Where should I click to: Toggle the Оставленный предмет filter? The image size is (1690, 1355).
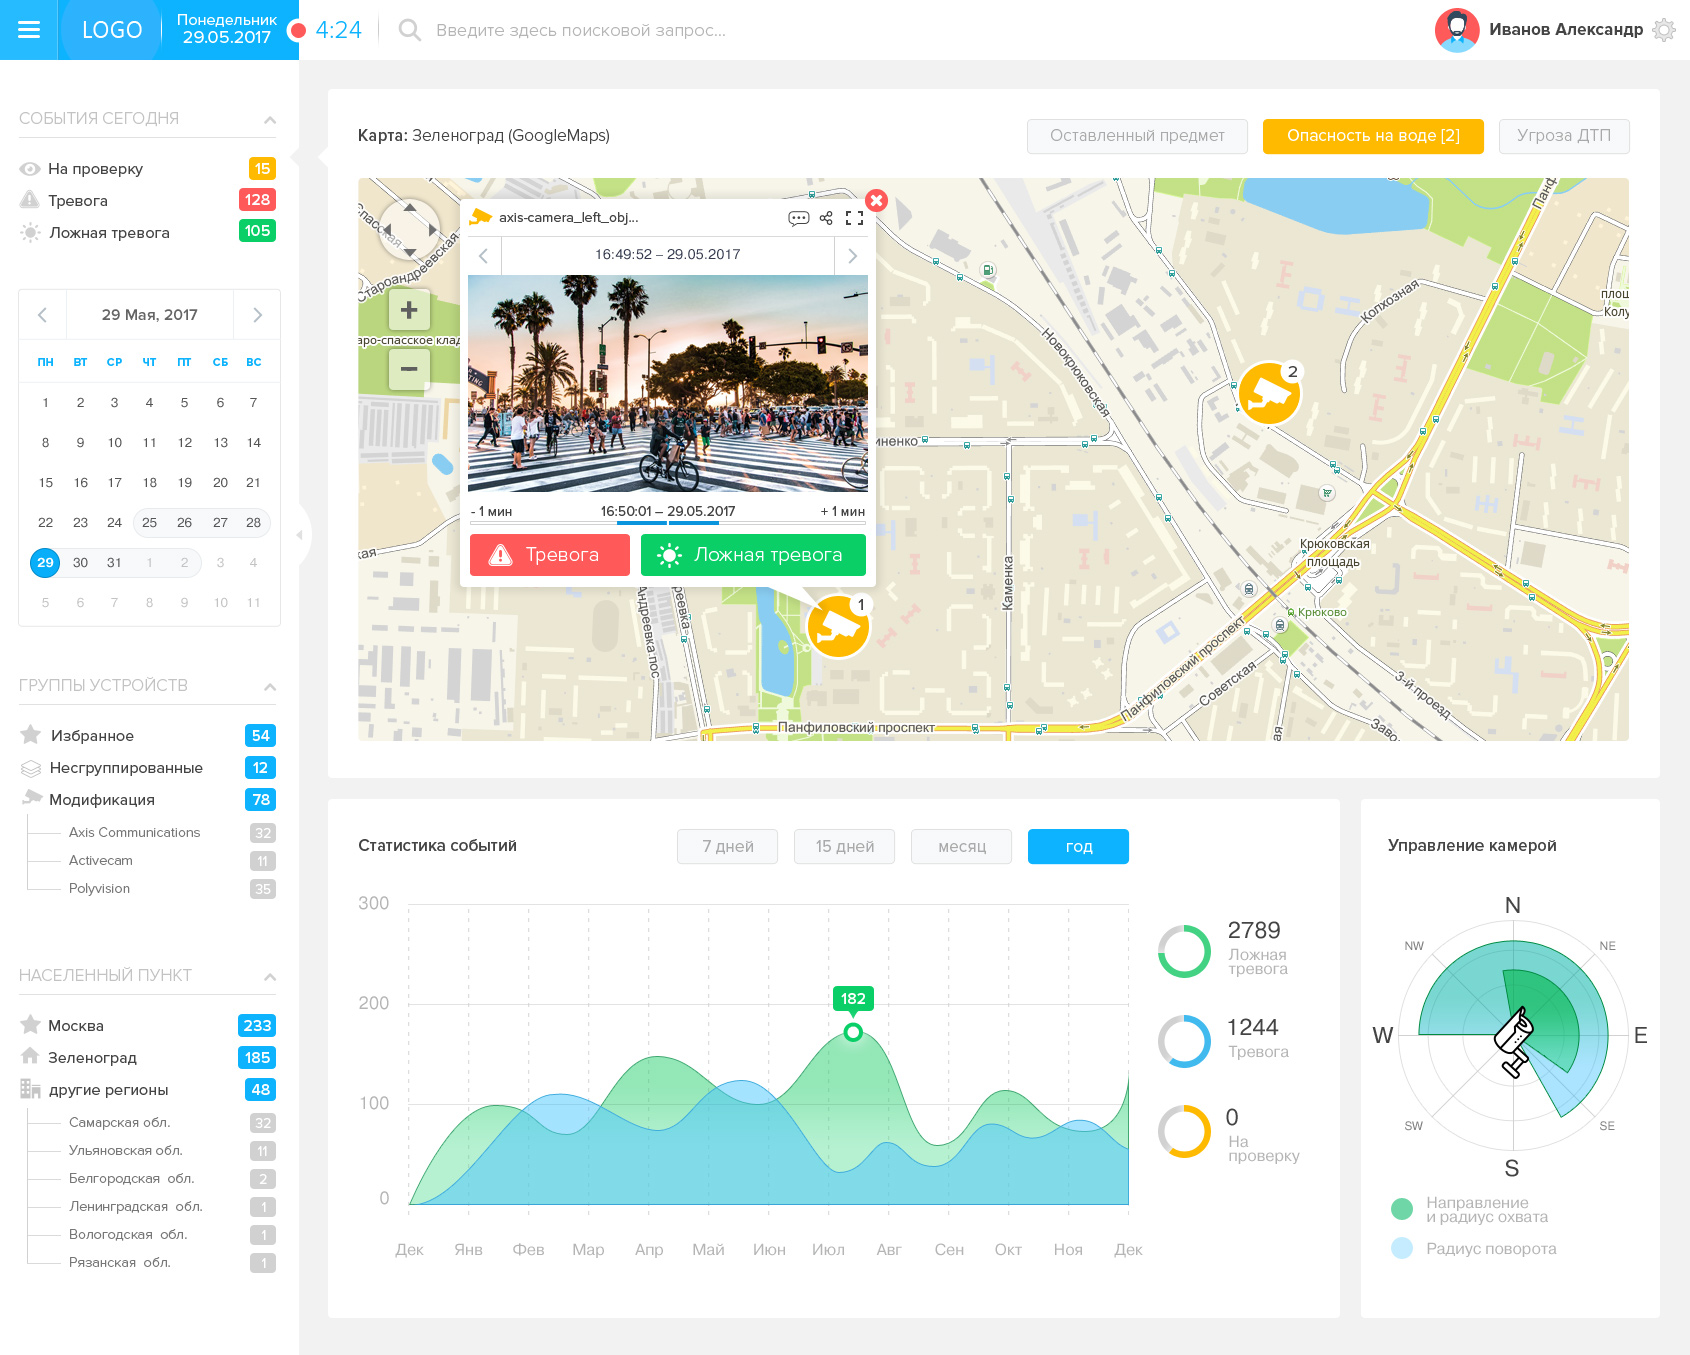point(1137,136)
